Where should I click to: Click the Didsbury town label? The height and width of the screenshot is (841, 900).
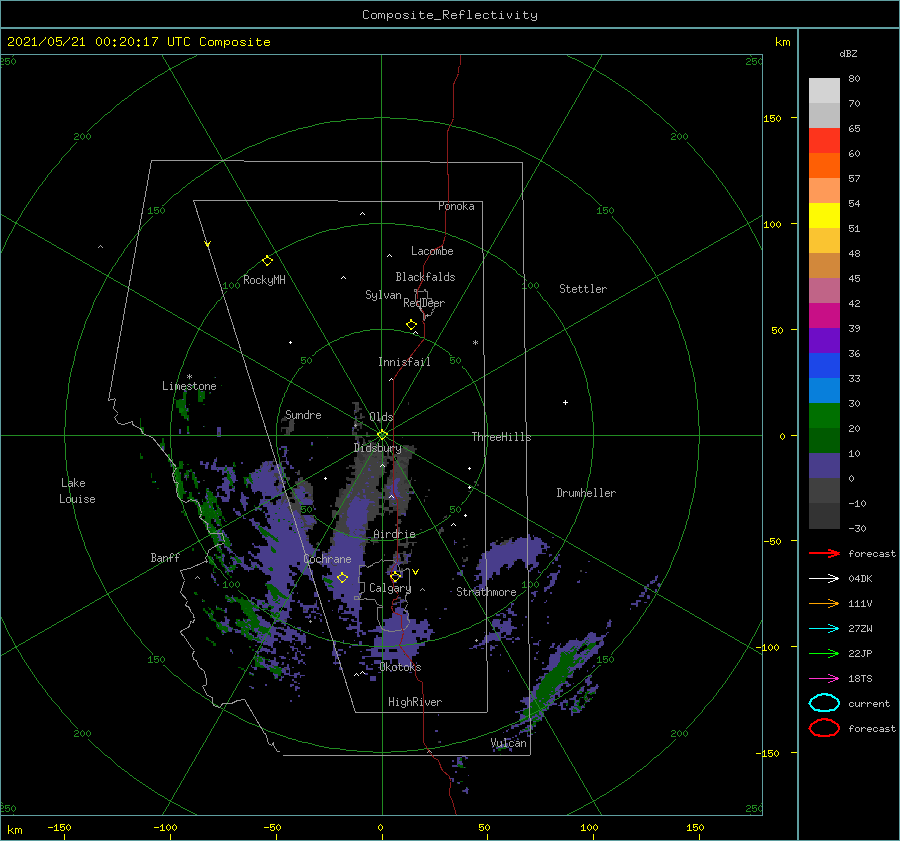377,448
